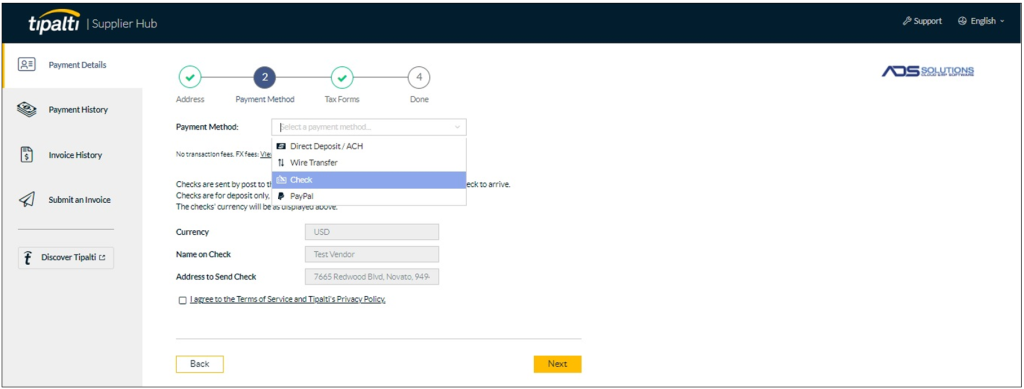Open the Submit an Invoice sidebar tab

pos(72,200)
